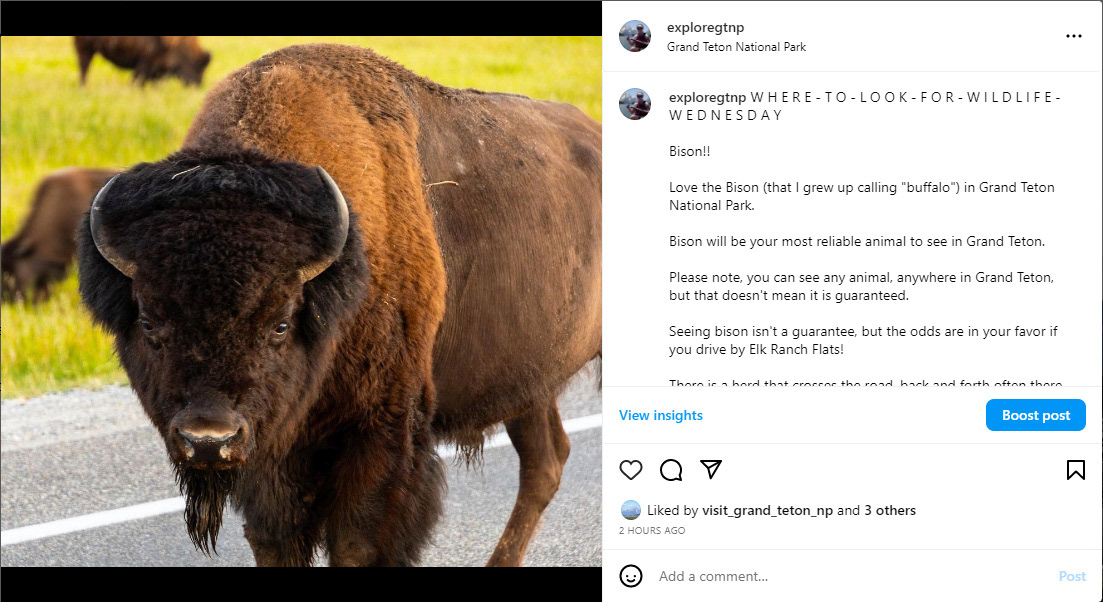Open visit_grand_teton_np profile from likes
This screenshot has width=1103, height=602.
768,510
